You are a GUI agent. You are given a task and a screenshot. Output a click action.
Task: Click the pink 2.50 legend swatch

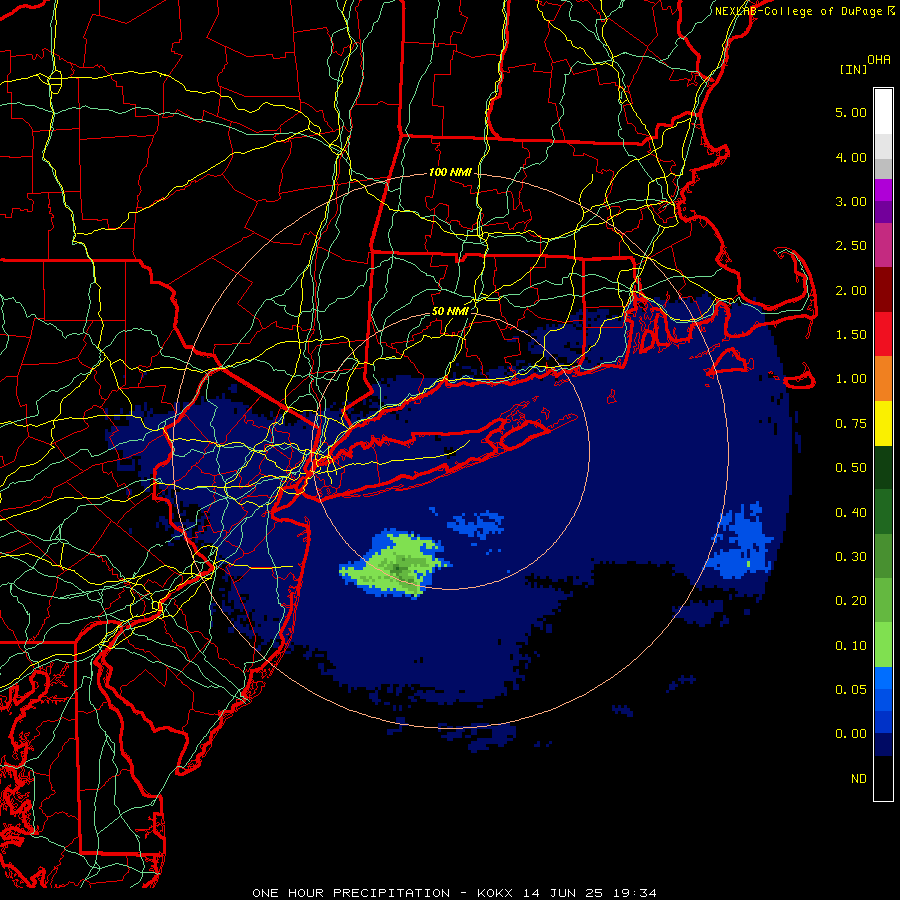tap(883, 245)
